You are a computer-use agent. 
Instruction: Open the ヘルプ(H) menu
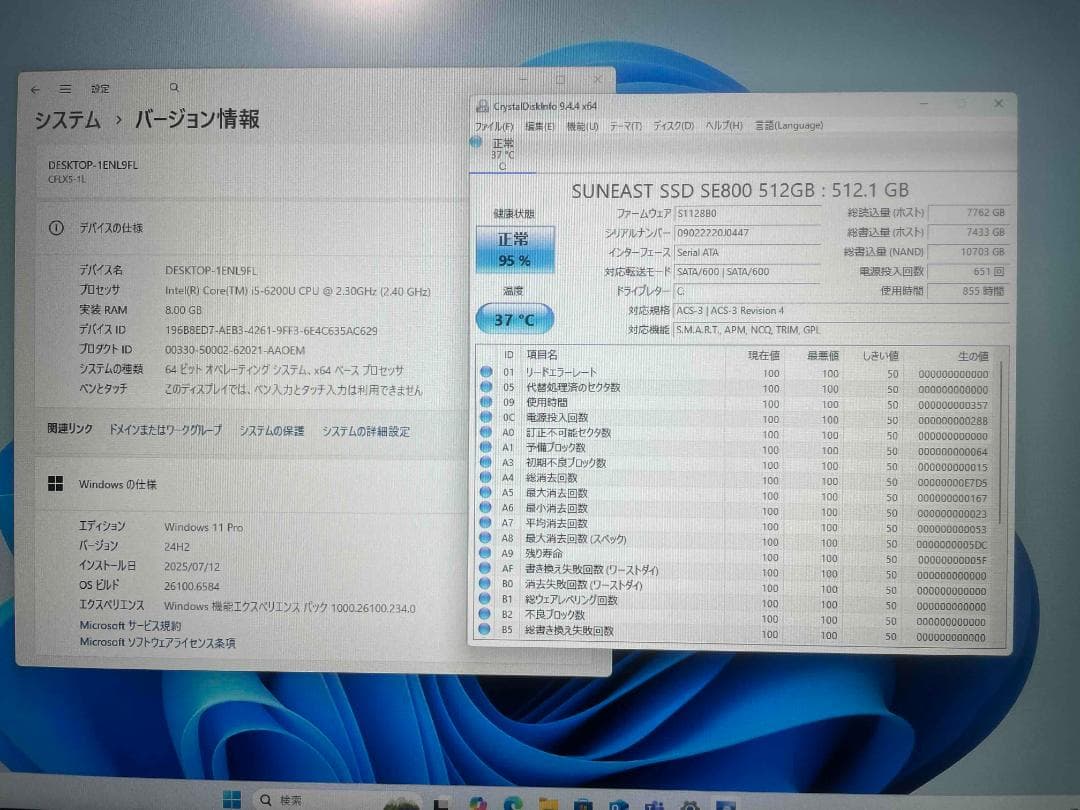723,126
